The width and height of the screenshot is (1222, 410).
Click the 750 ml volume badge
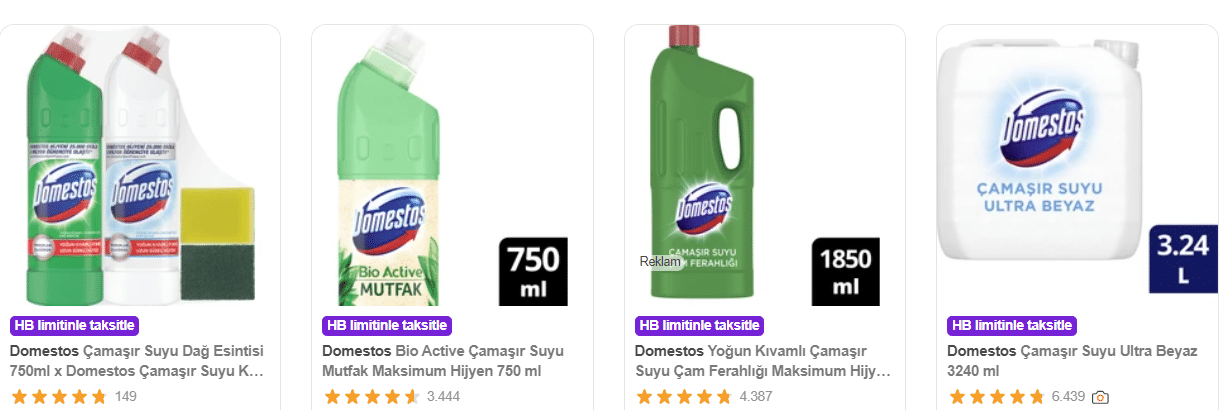coord(532,272)
